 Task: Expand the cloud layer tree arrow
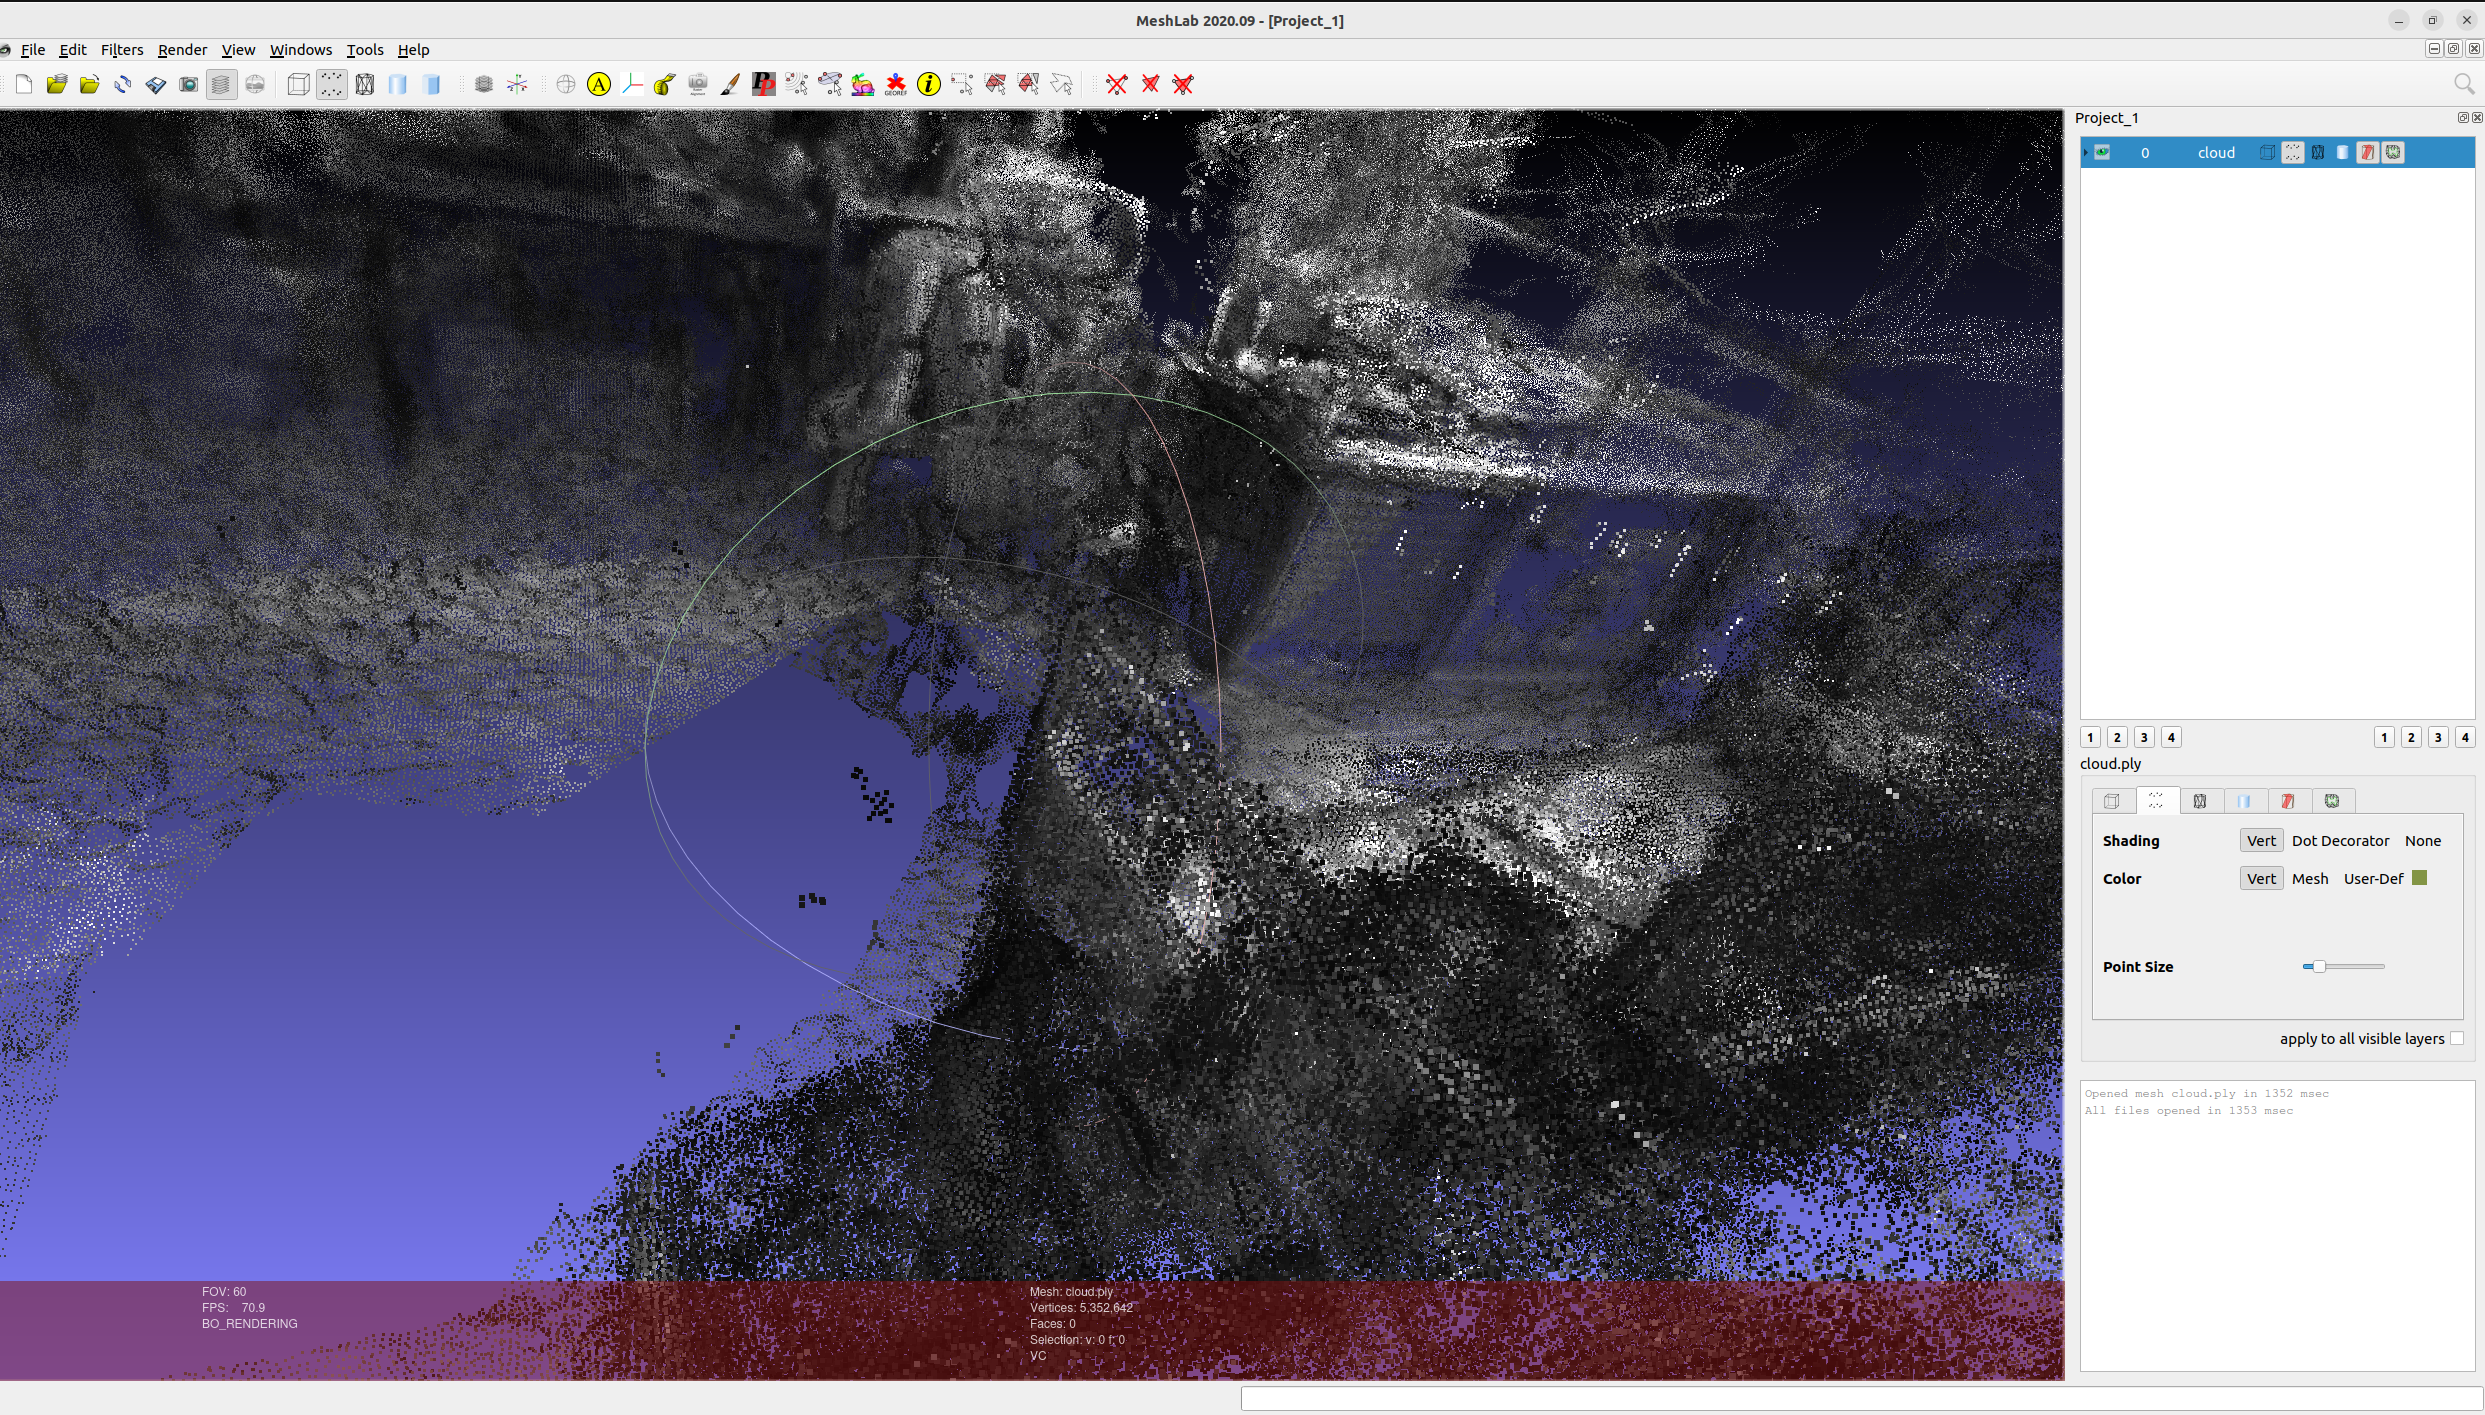(2086, 152)
